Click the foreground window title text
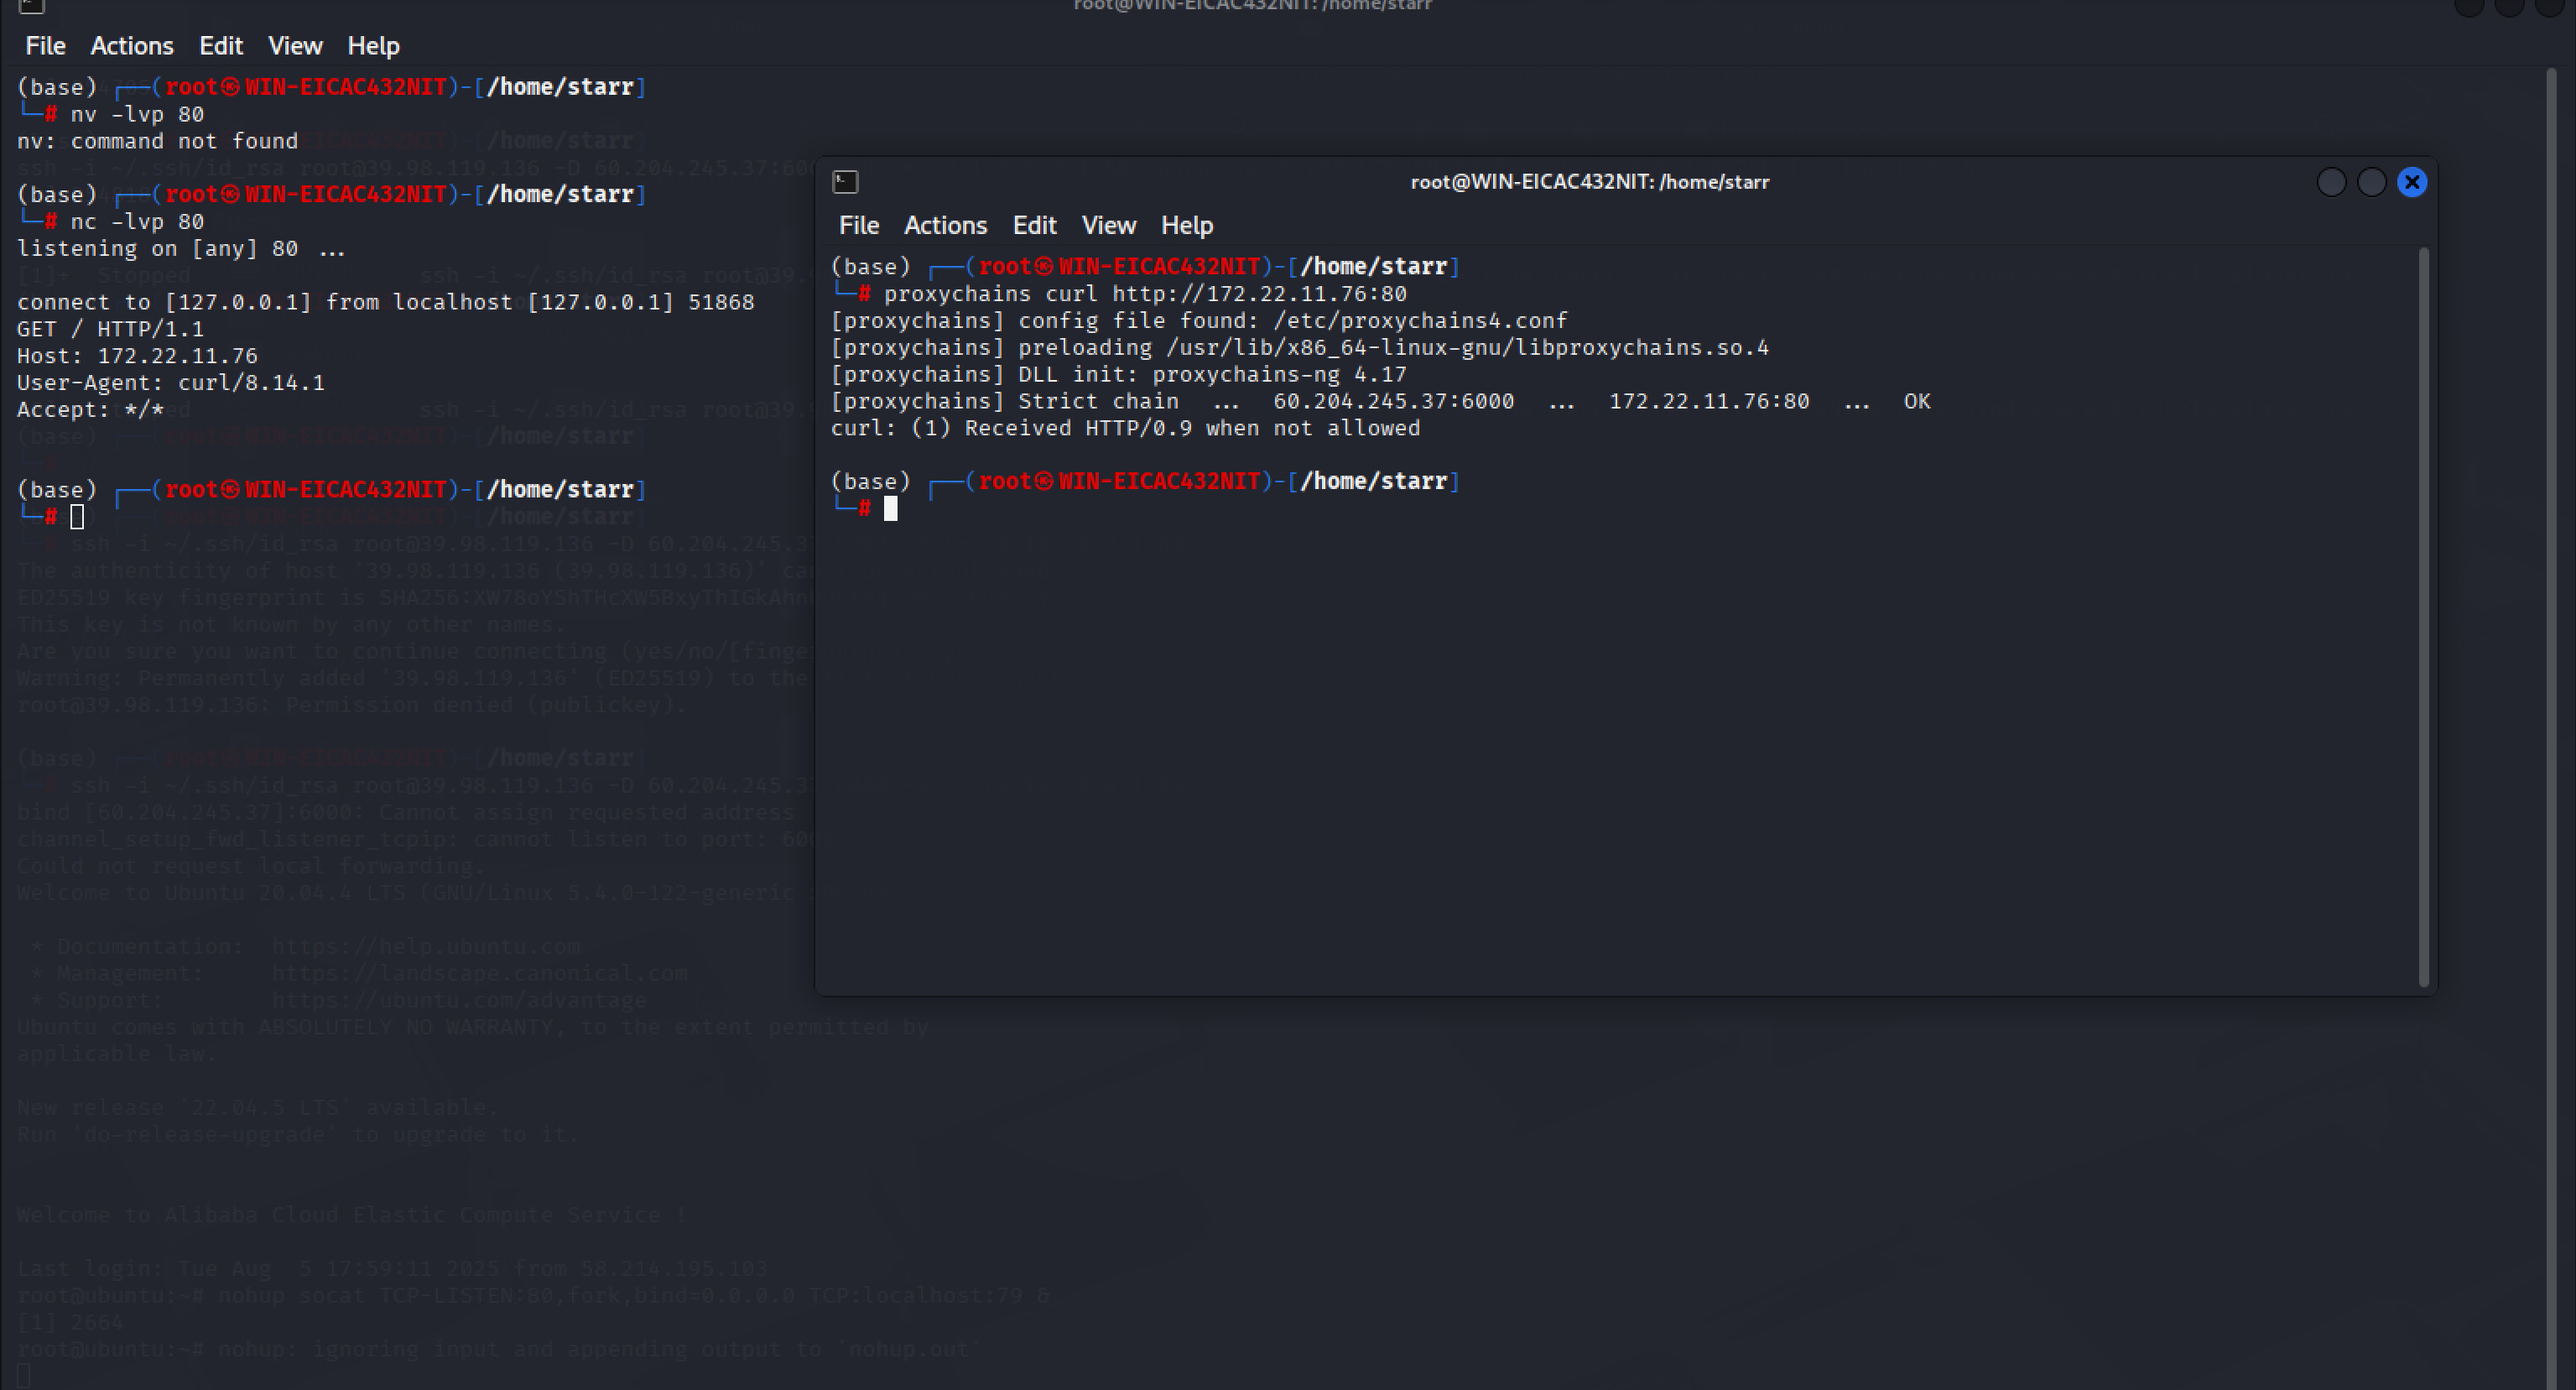Image resolution: width=2576 pixels, height=1390 pixels. point(1589,182)
